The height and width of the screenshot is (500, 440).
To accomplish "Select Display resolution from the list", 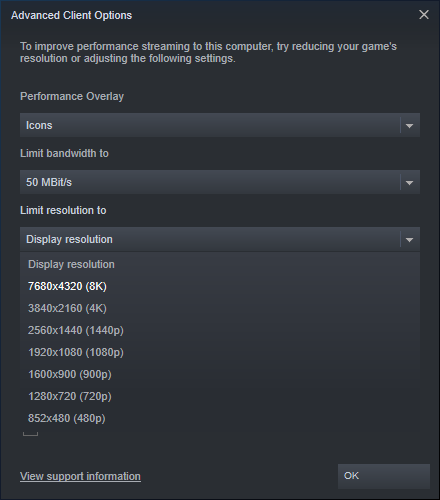I will click(x=220, y=264).
